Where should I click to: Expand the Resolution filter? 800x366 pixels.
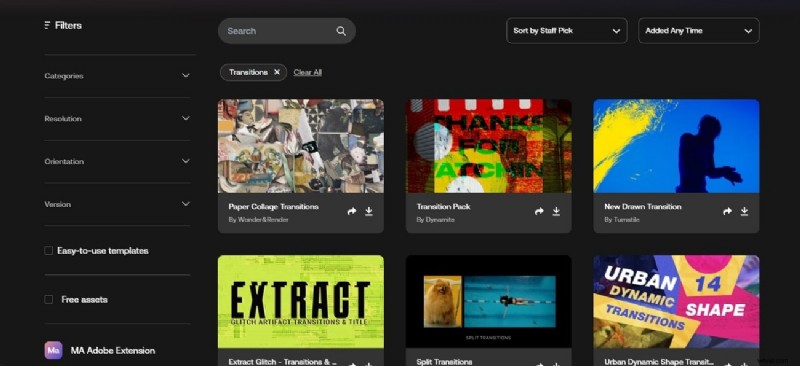117,118
